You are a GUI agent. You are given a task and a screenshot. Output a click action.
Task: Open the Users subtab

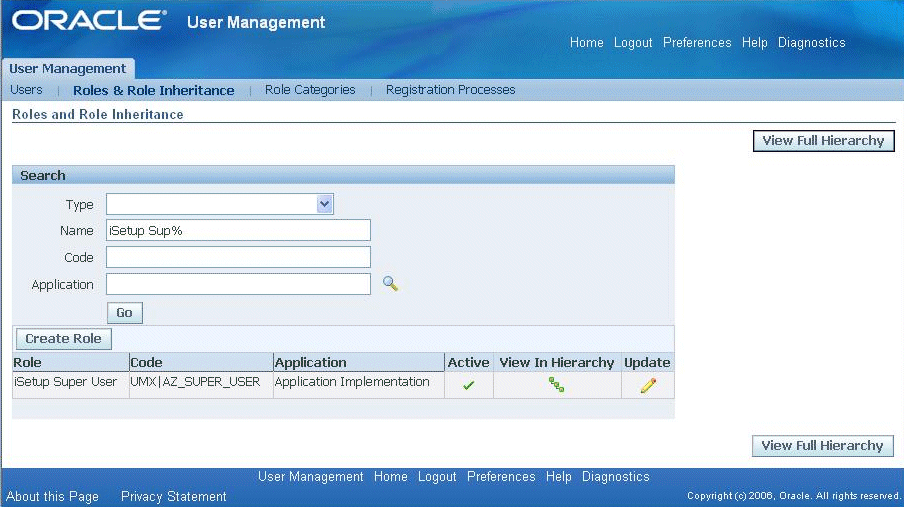tap(27, 90)
